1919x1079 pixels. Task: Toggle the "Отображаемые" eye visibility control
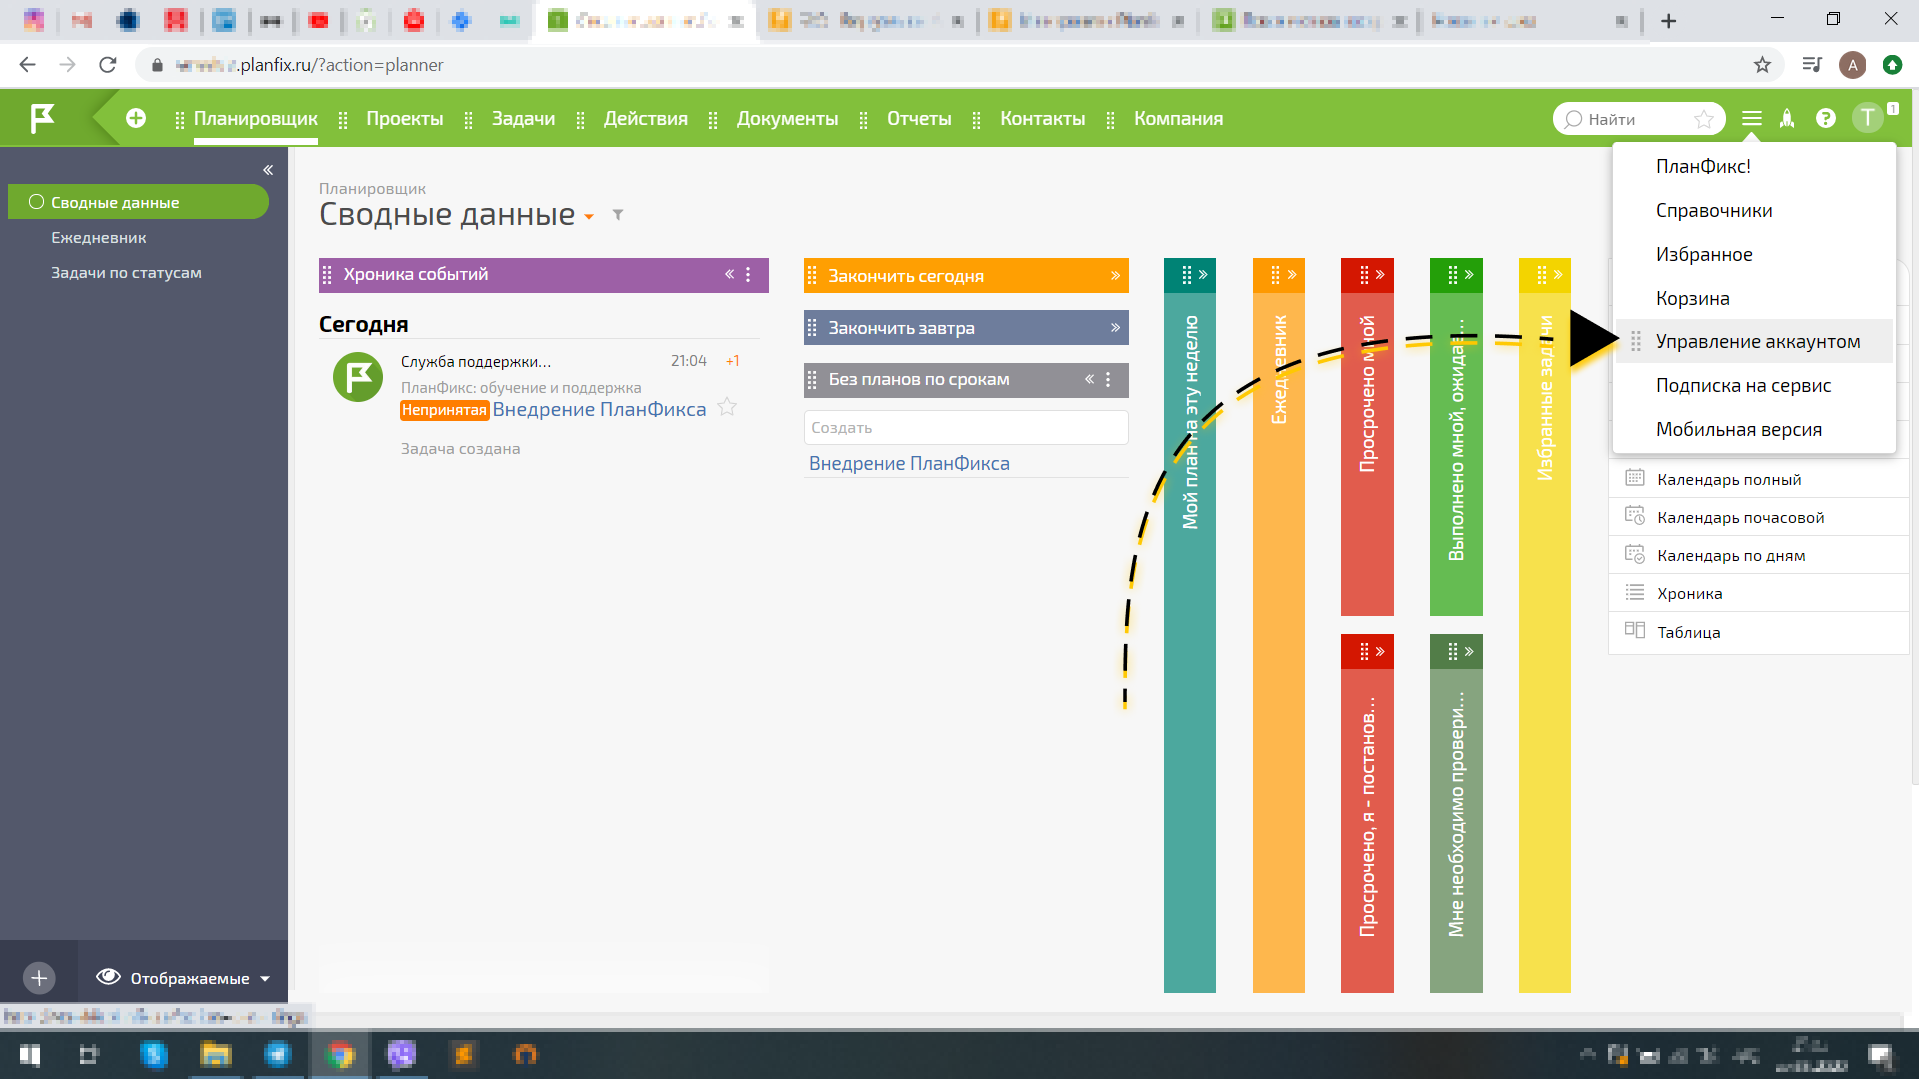[x=109, y=978]
